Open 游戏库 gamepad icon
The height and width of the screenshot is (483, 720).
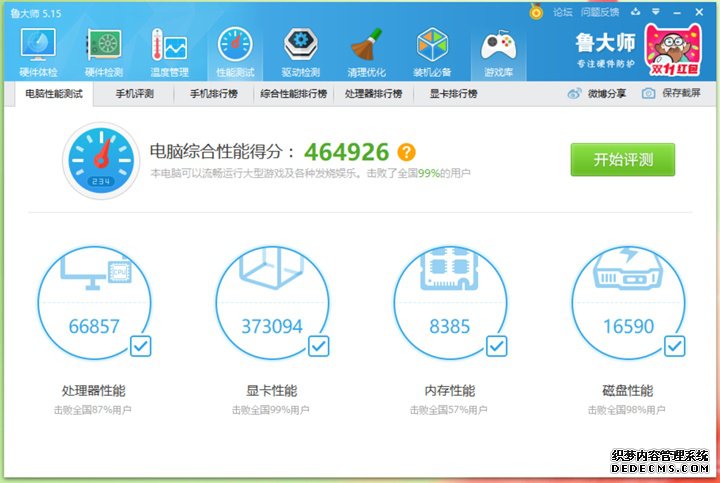click(x=498, y=46)
